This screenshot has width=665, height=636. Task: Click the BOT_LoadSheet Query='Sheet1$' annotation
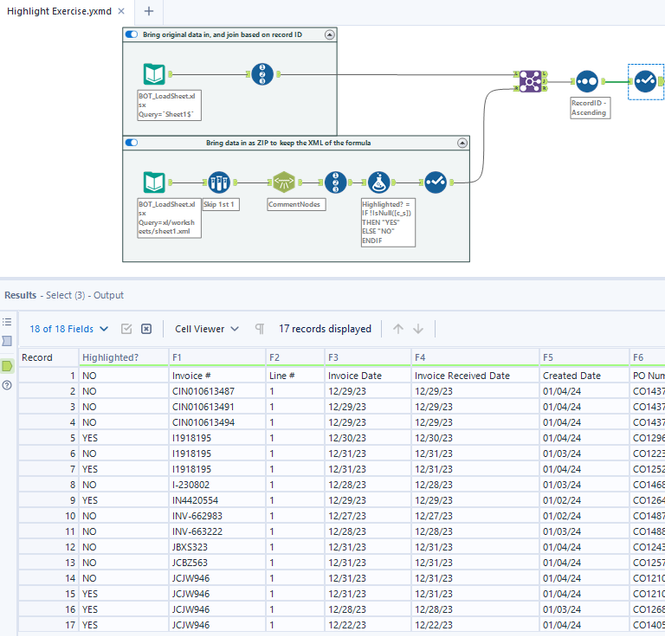[169, 105]
